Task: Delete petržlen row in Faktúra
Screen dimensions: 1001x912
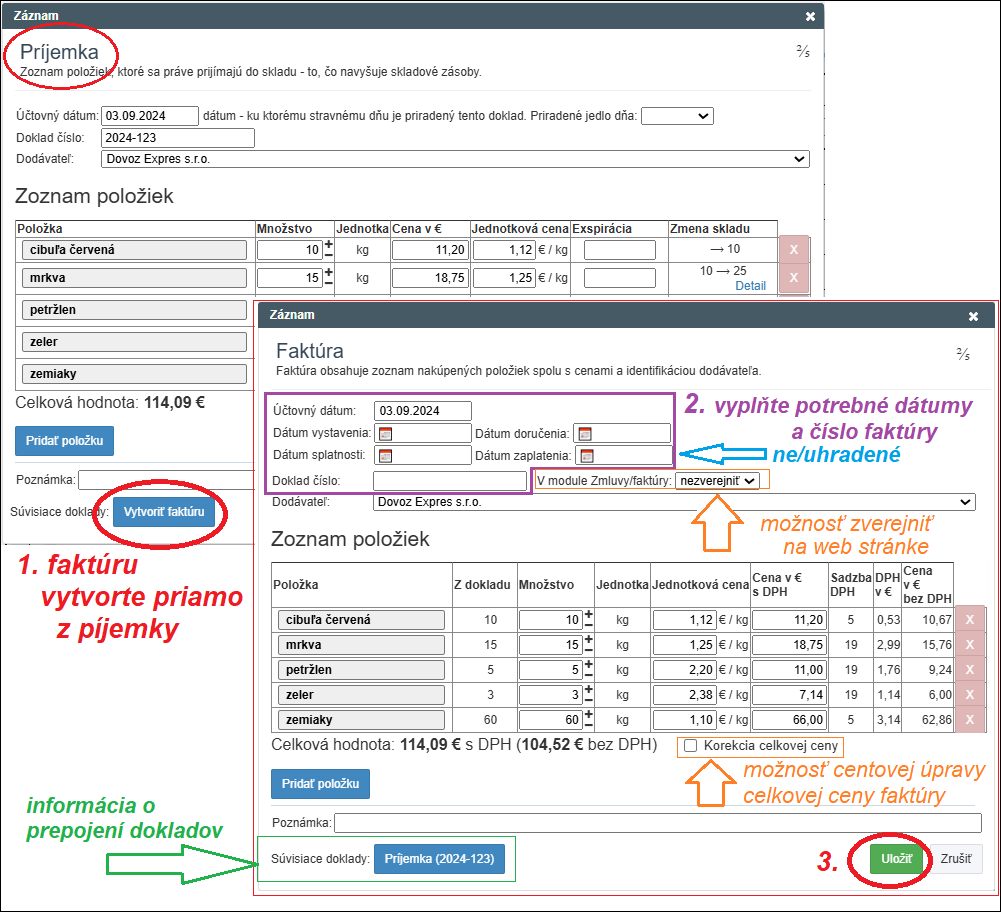Action: [x=970, y=669]
